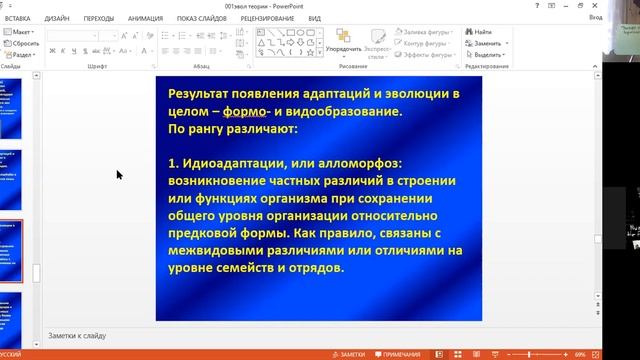Switch to Normal view icon
This screenshot has width=640, height=360.
coord(439,355)
